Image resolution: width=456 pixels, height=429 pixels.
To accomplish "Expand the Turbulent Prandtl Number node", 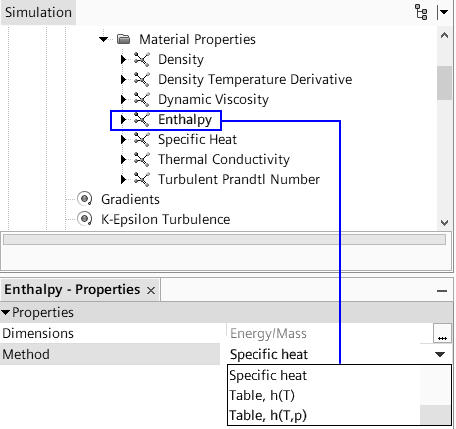I will click(123, 179).
